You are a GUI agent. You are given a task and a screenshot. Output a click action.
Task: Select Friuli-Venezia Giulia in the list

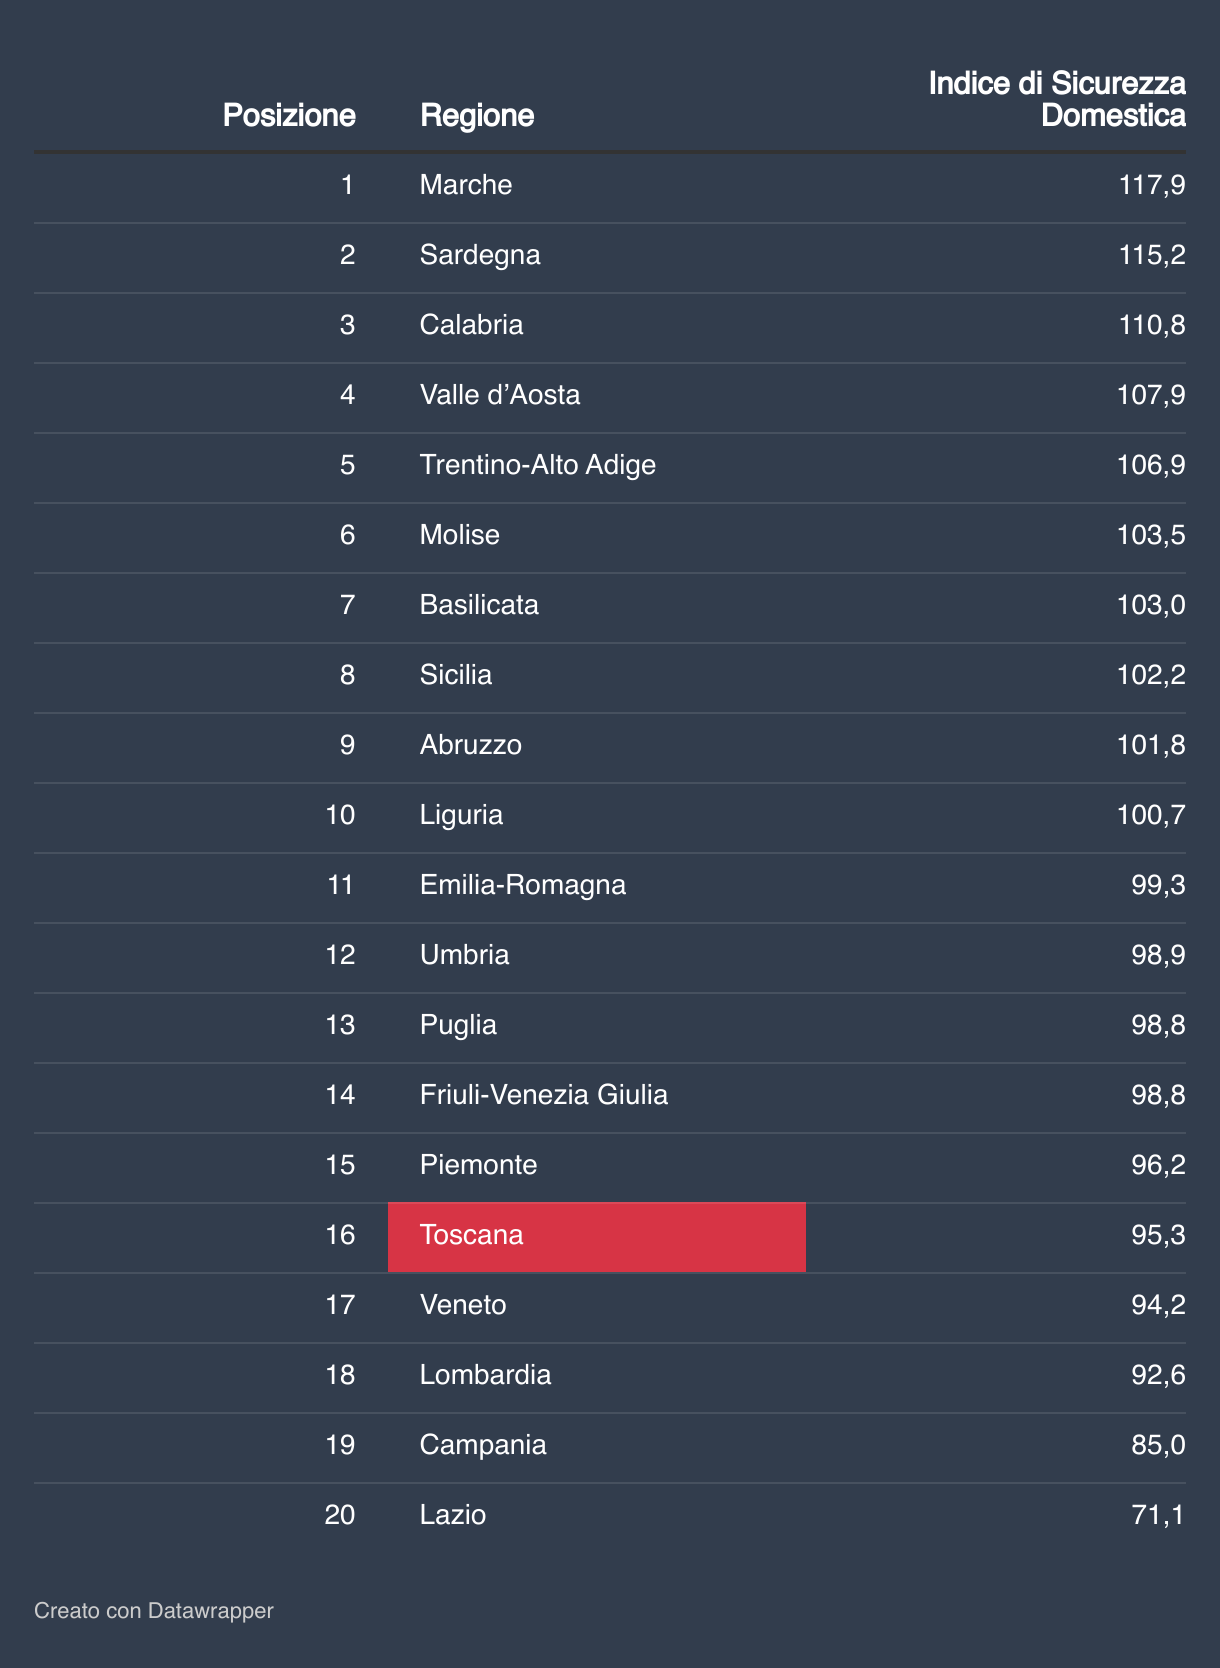coord(544,1095)
